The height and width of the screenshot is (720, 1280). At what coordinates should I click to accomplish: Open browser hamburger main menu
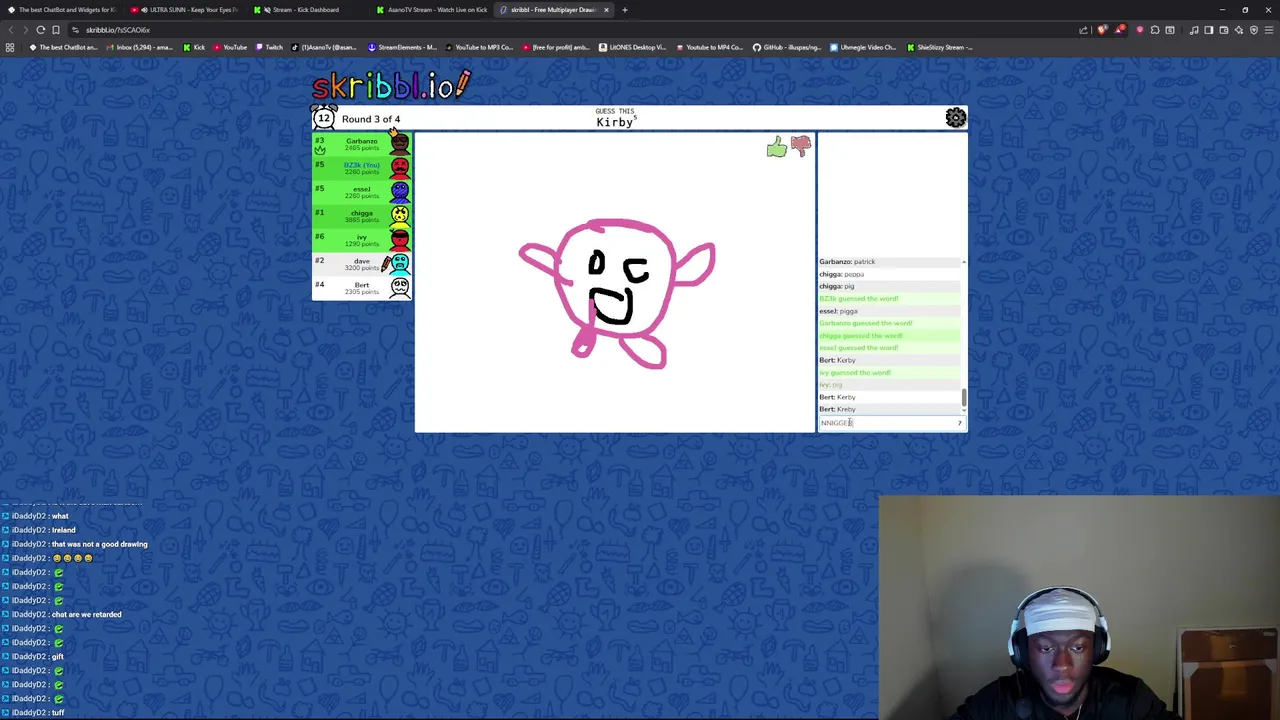pos(1268,30)
